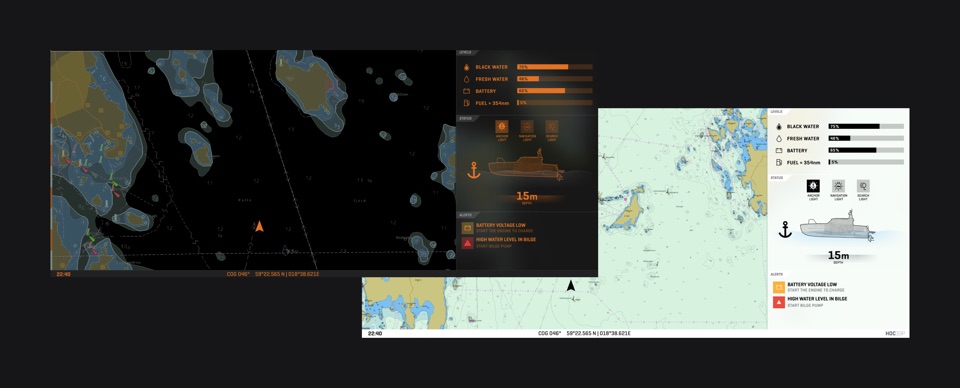The height and width of the screenshot is (388, 960).
Task: Click the 15m depth readout in dark panel
Action: pyautogui.click(x=527, y=197)
